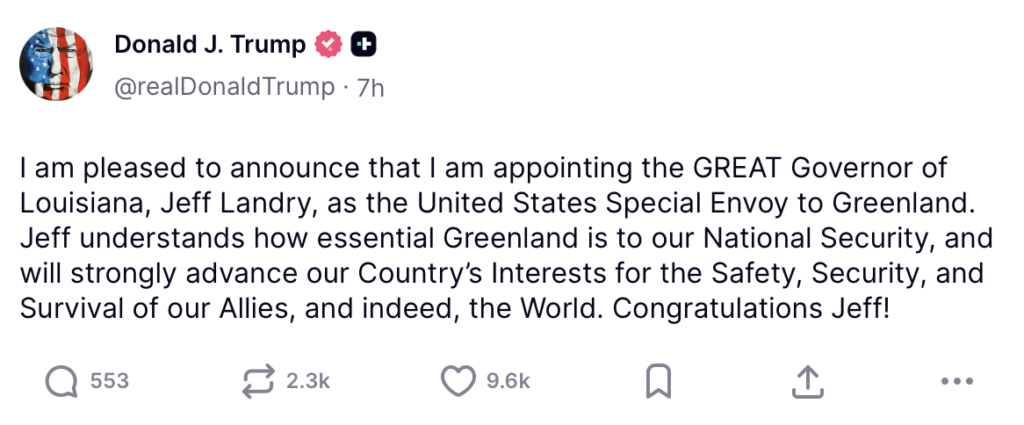Click the red verified checkmark badge
This screenshot has height=425, width=1024.
[329, 45]
